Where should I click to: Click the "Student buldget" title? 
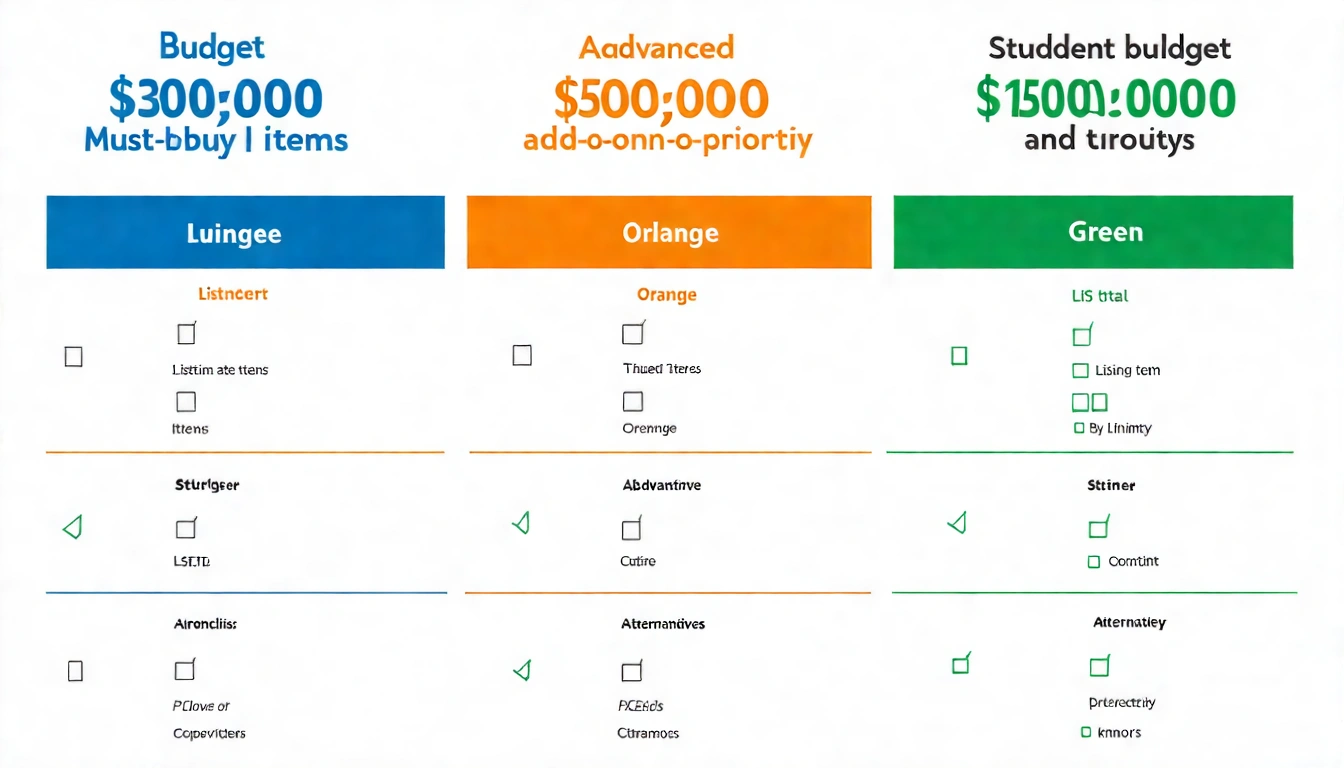pos(1109,48)
